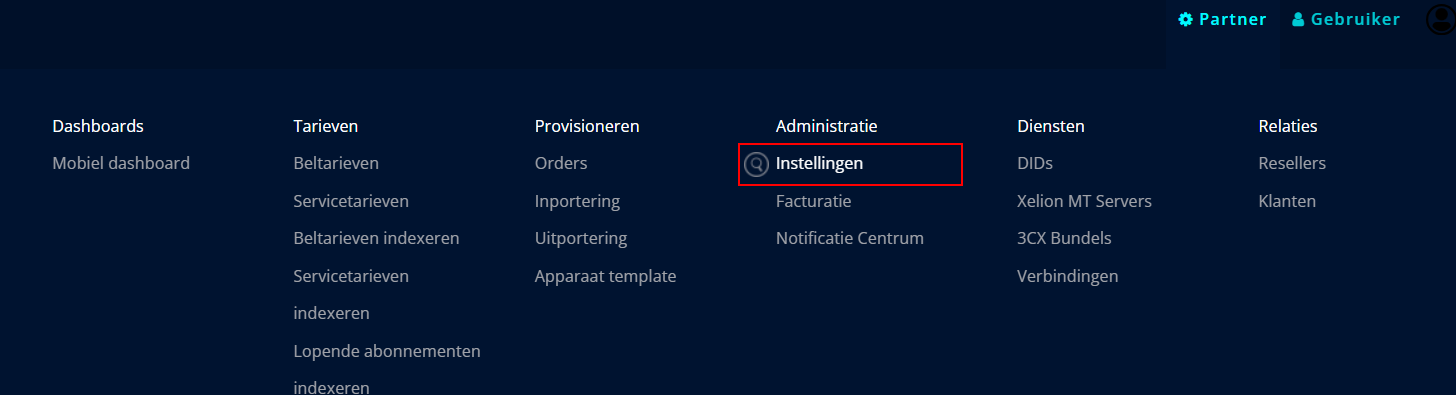Open the Notificatie Centrum

(849, 239)
